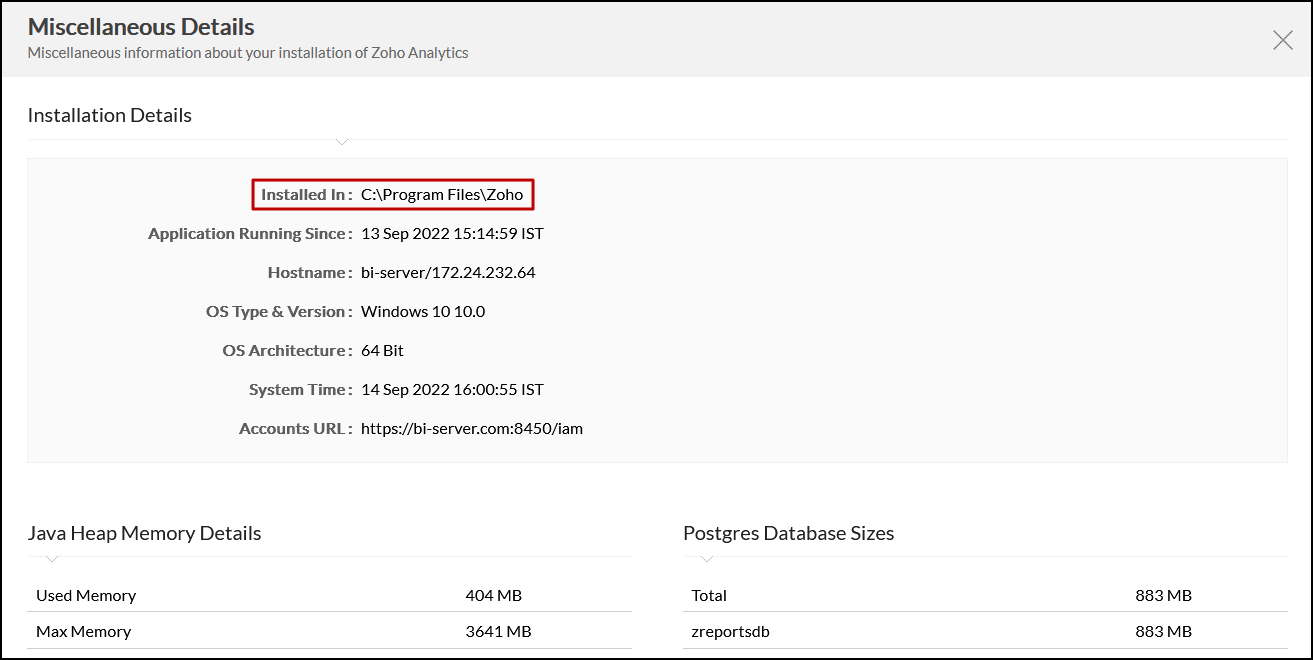Click the 'Application Running Since' label
The image size is (1313, 660).
tap(250, 233)
